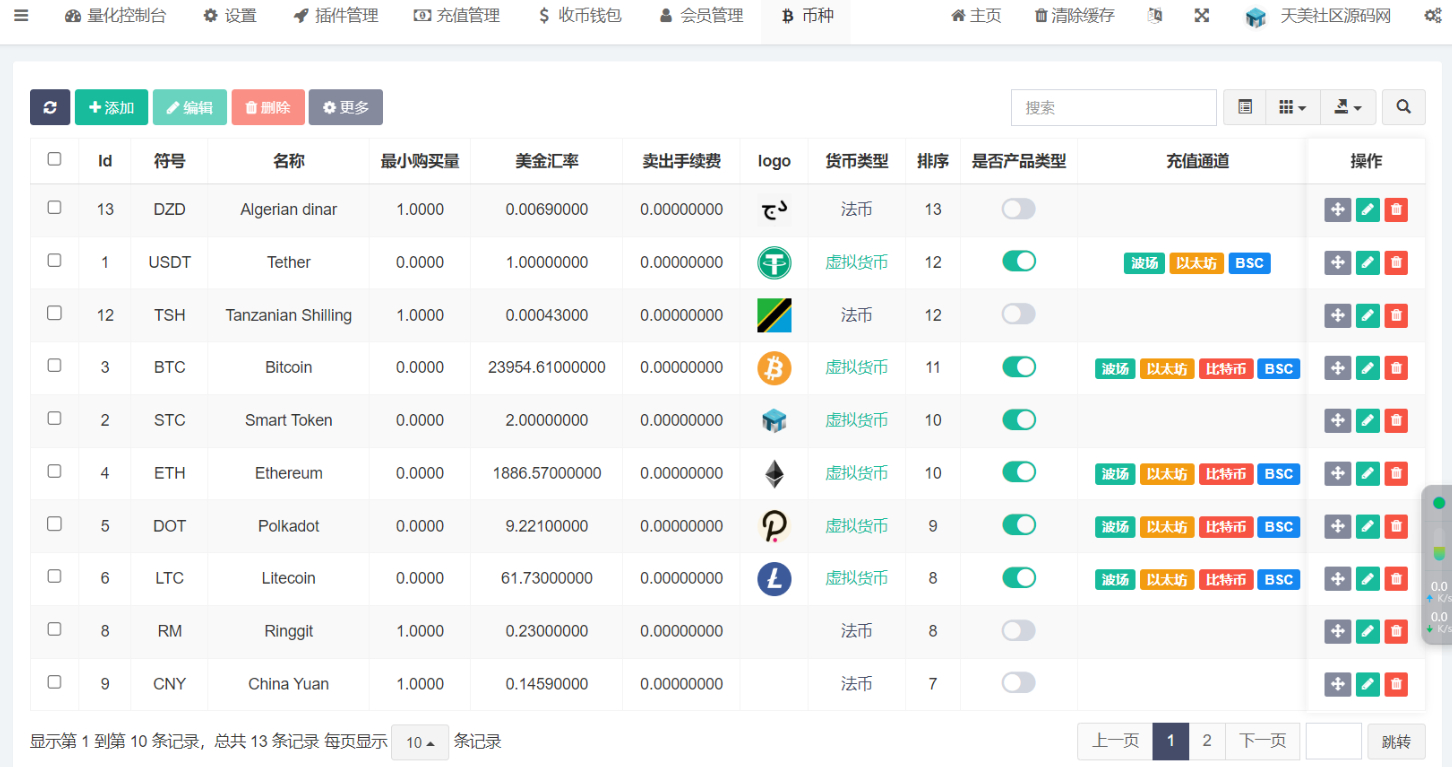Click the 搜索 search input field
Screen dimensions: 1452x767
[x=1113, y=107]
